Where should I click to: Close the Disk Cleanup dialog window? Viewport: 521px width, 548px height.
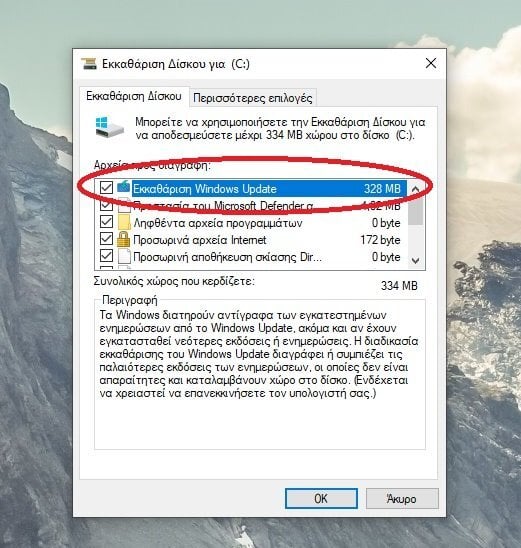(x=431, y=63)
